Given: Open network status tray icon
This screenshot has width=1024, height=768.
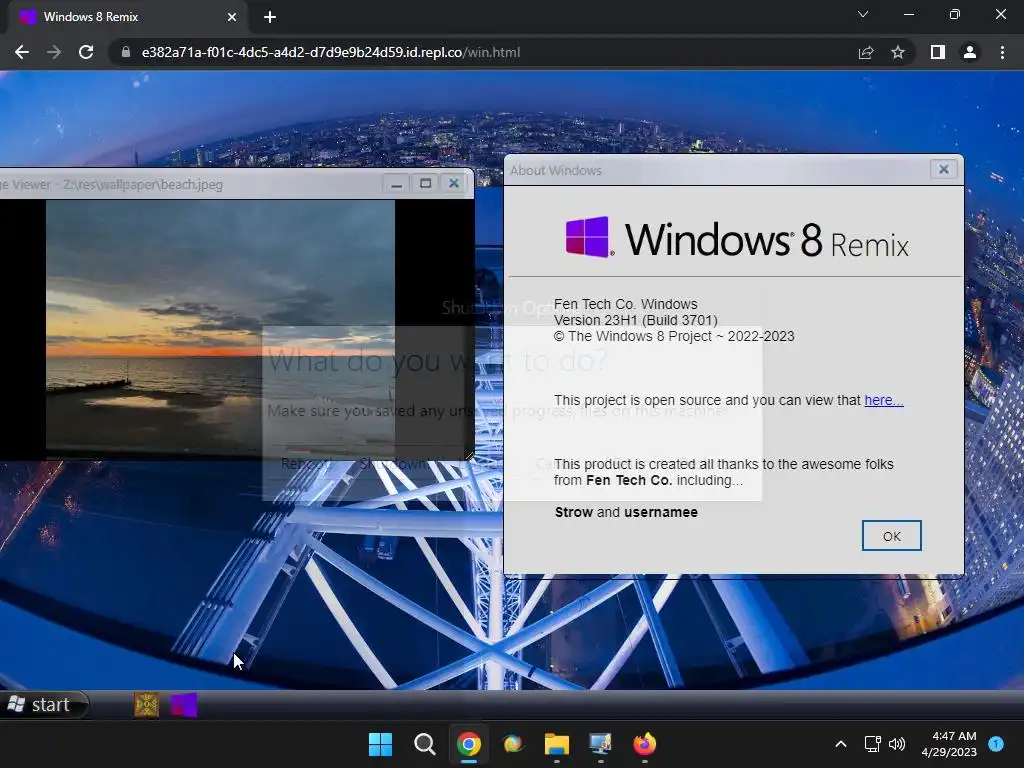Looking at the screenshot, I should coord(872,744).
